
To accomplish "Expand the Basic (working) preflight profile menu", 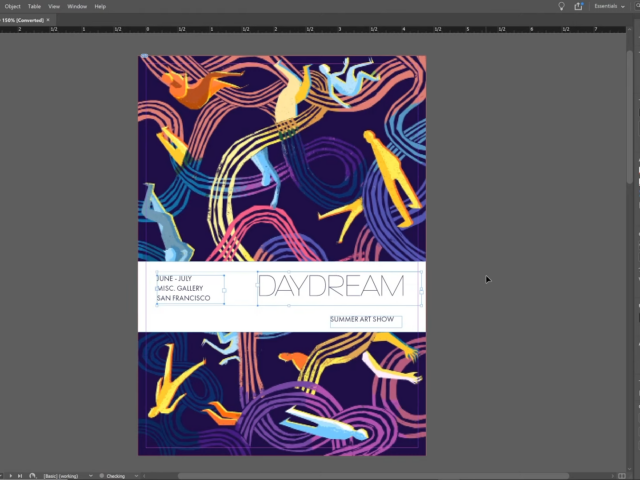I will [92, 476].
